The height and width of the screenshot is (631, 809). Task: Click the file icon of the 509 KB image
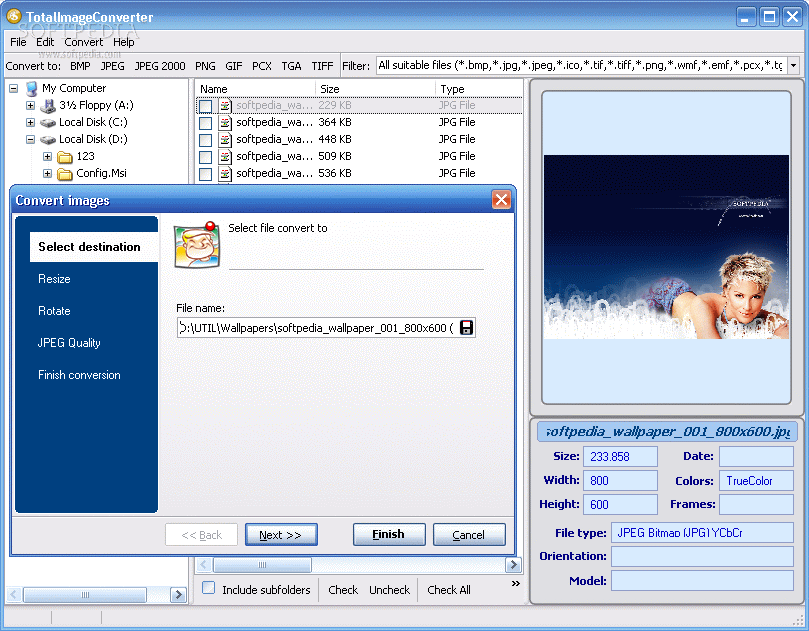(225, 157)
